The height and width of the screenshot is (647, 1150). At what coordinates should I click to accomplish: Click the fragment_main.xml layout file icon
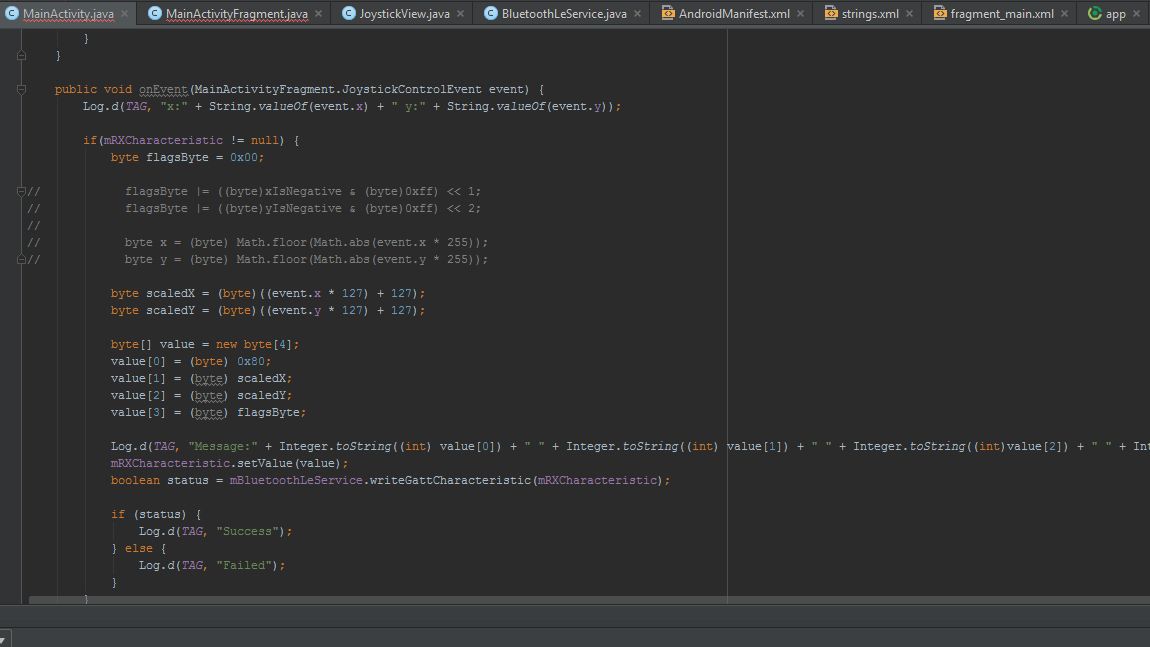pyautogui.click(x=939, y=13)
